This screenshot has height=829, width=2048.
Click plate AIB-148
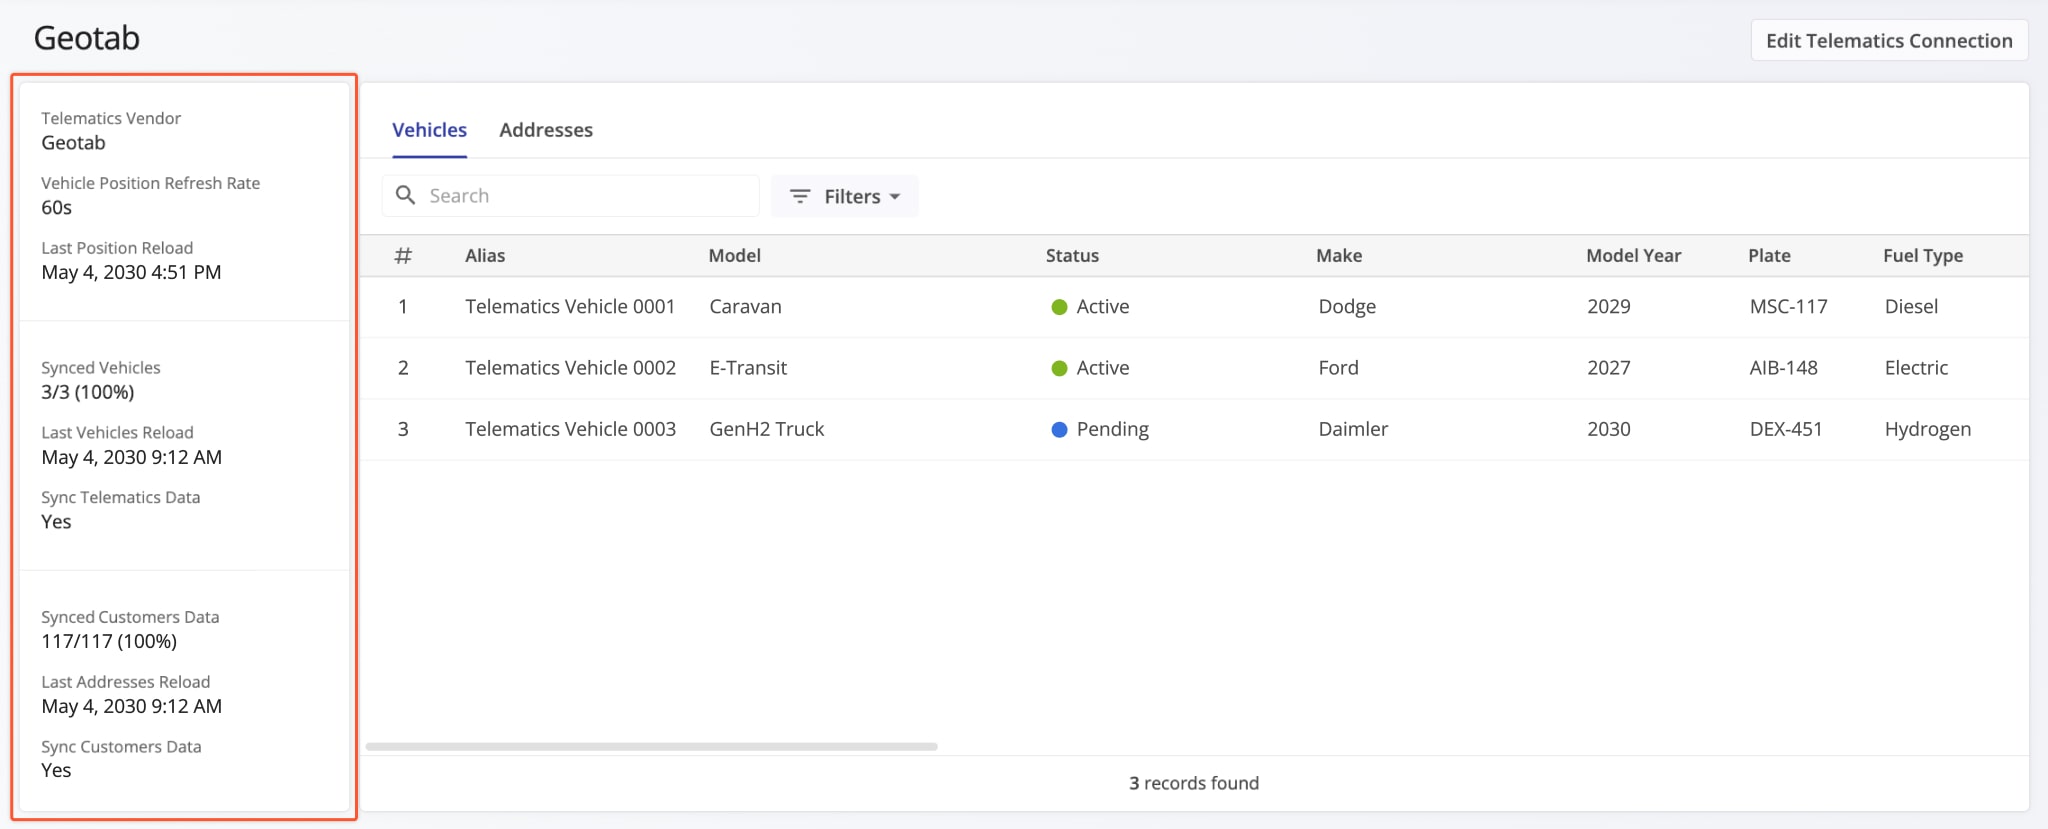click(x=1783, y=368)
